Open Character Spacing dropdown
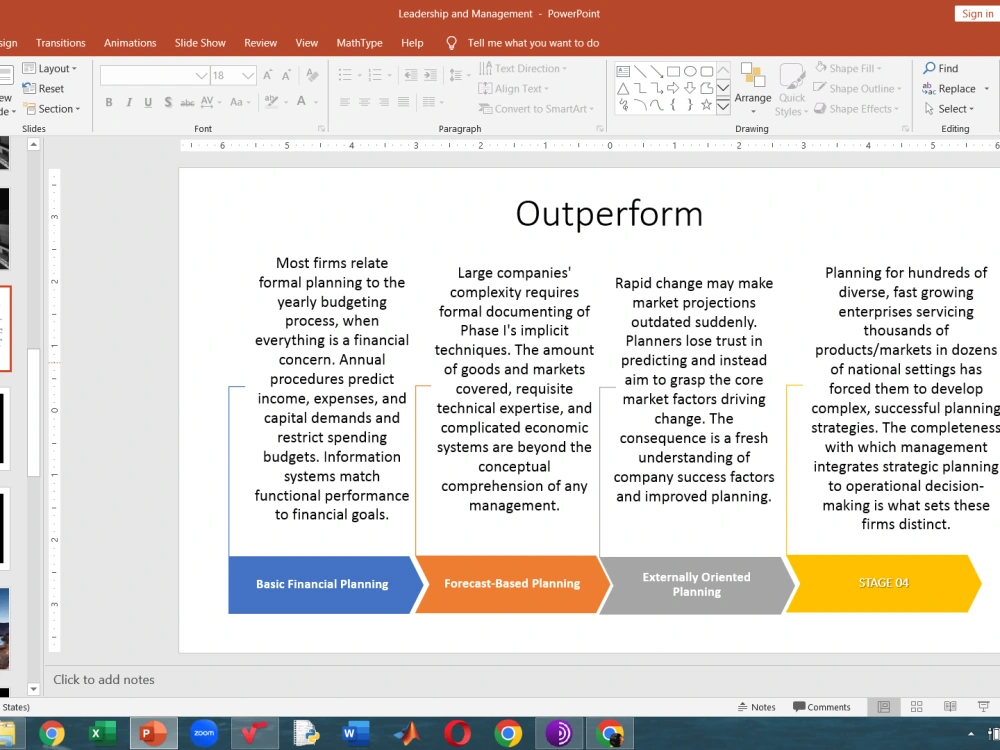This screenshot has height=750, width=1000. (x=211, y=102)
